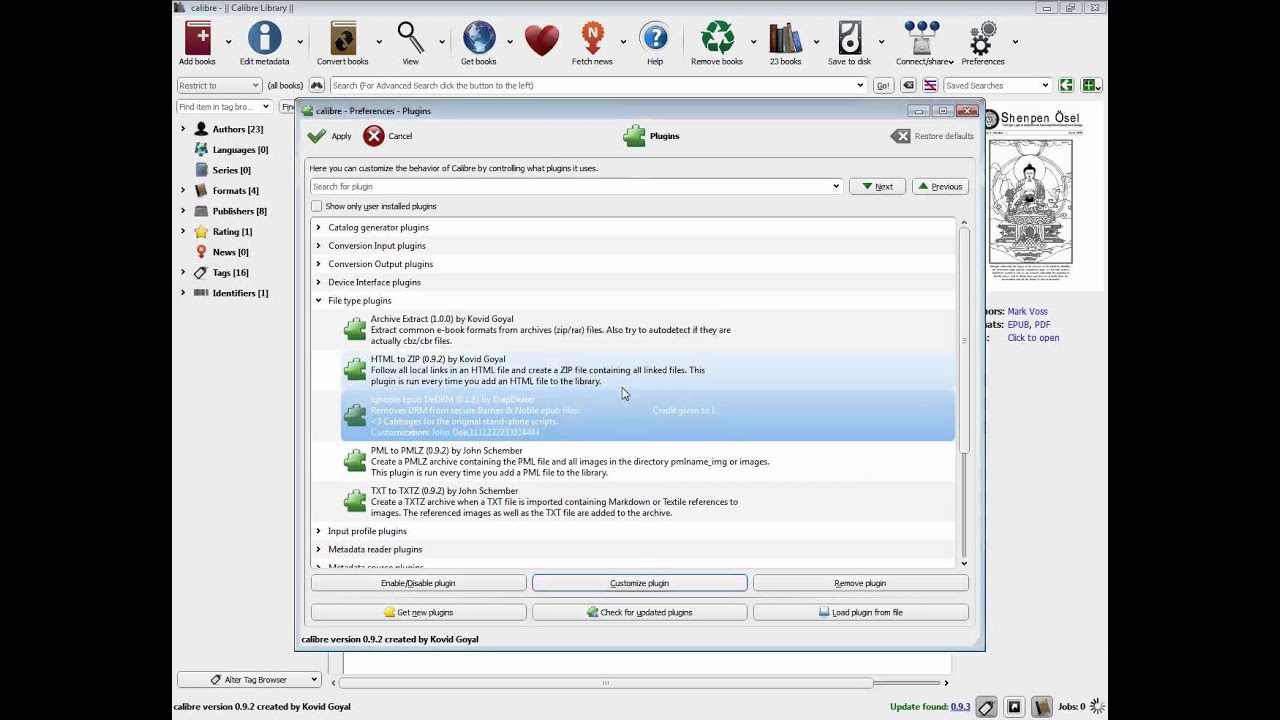The height and width of the screenshot is (720, 1280).
Task: Select the Ignoble Epub DeDRM plugin row
Action: coord(648,415)
